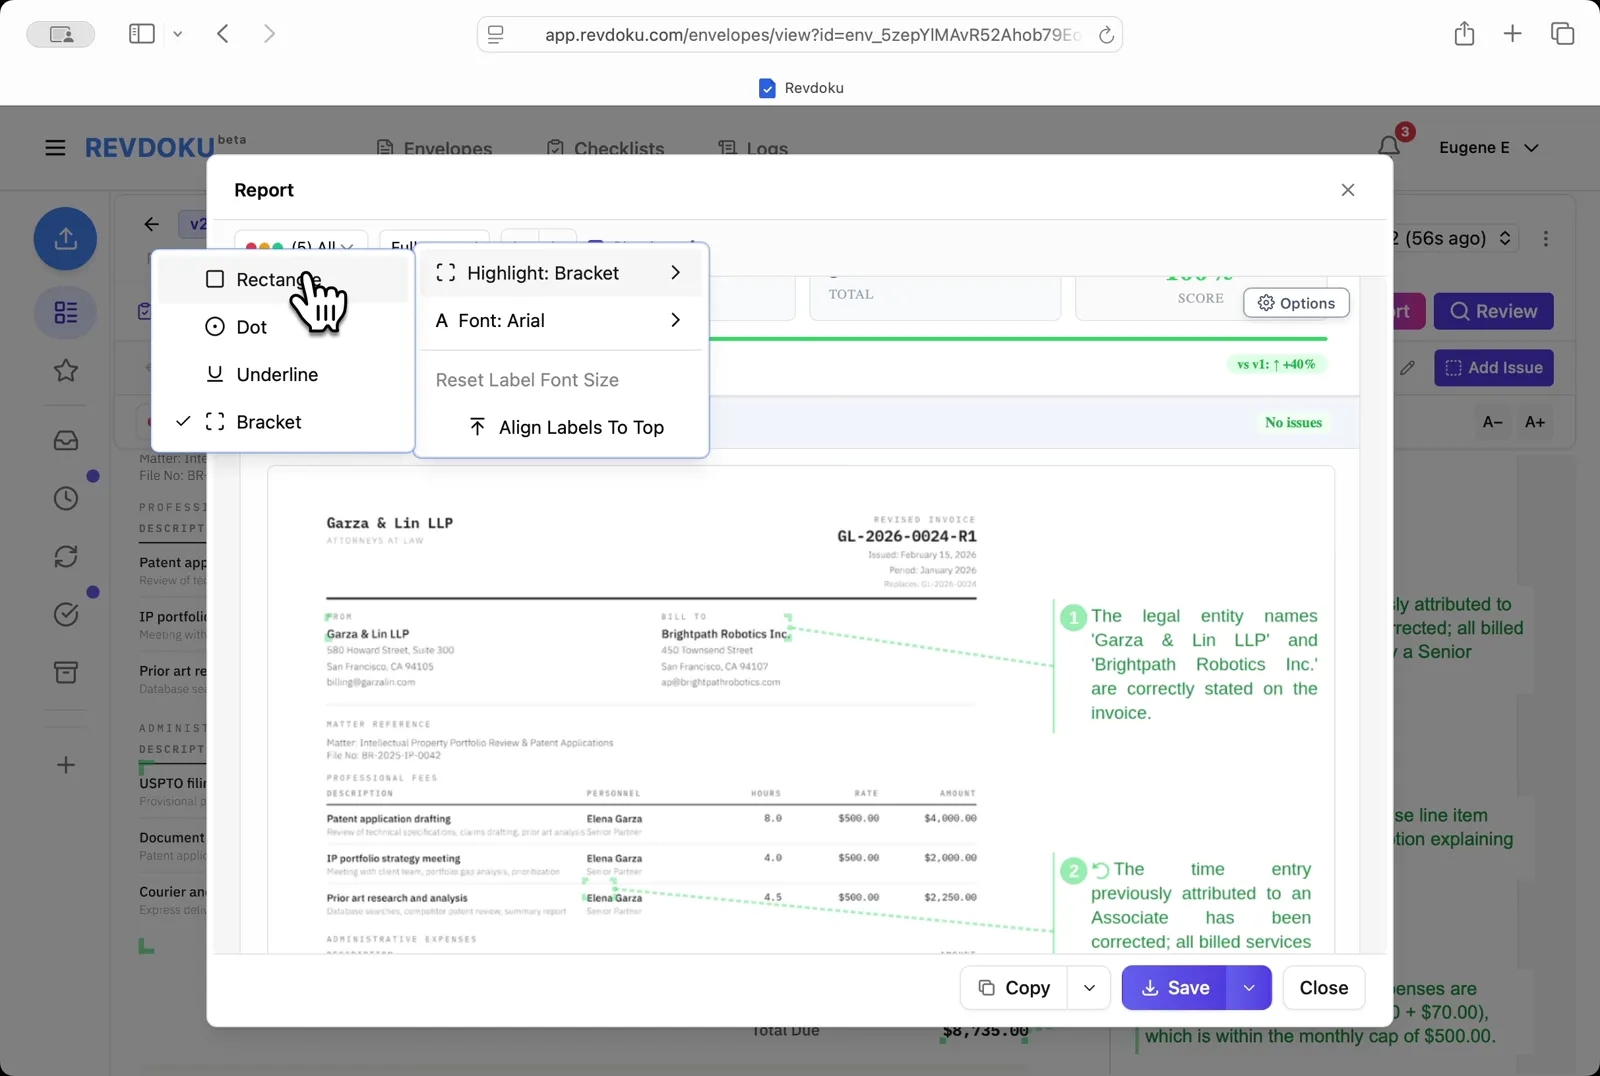1600x1076 pixels.
Task: Select the envelopes list icon in sidebar
Action: click(x=65, y=312)
